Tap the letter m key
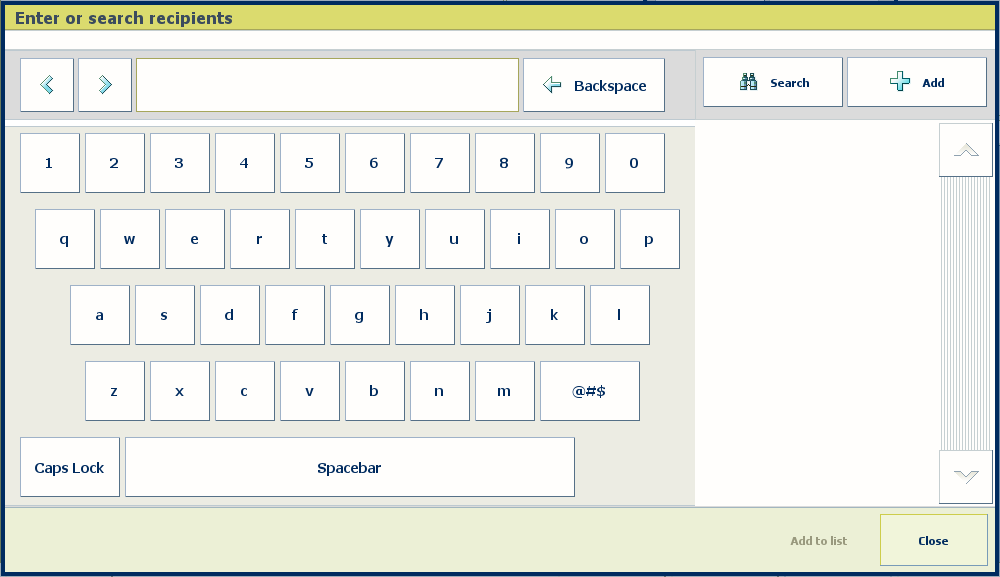 504,391
